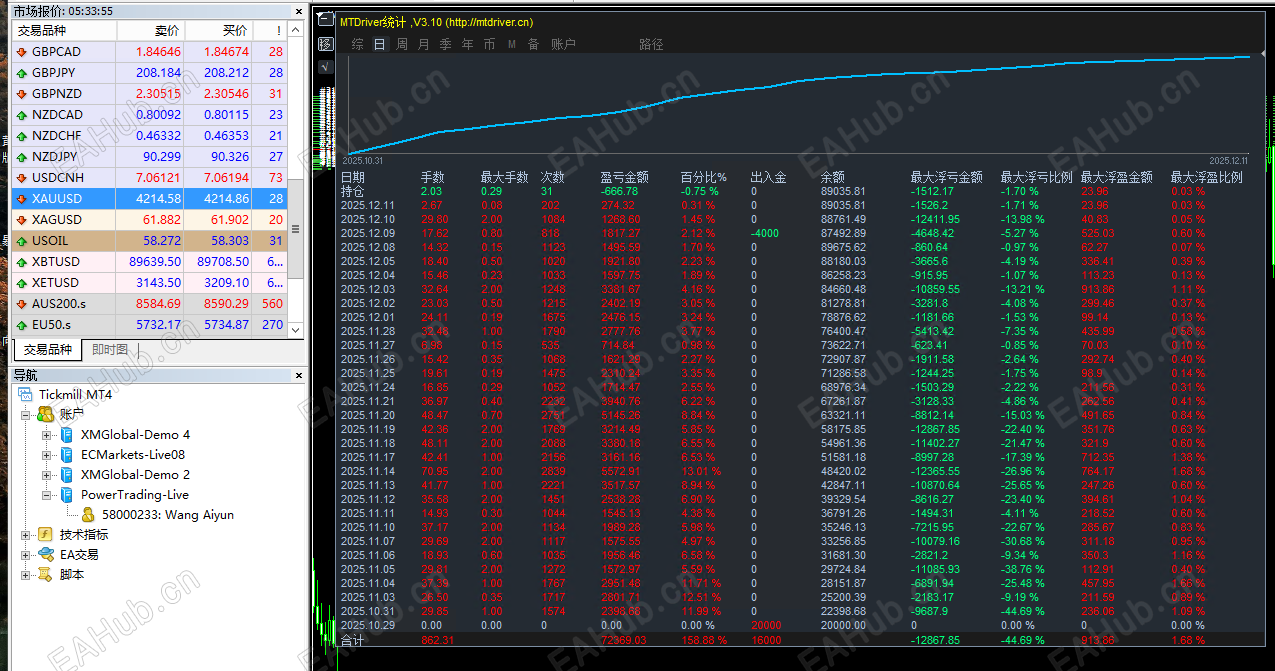This screenshot has width=1275, height=671.
Task: Click the 交易品种 column header
Action: [x=64, y=31]
